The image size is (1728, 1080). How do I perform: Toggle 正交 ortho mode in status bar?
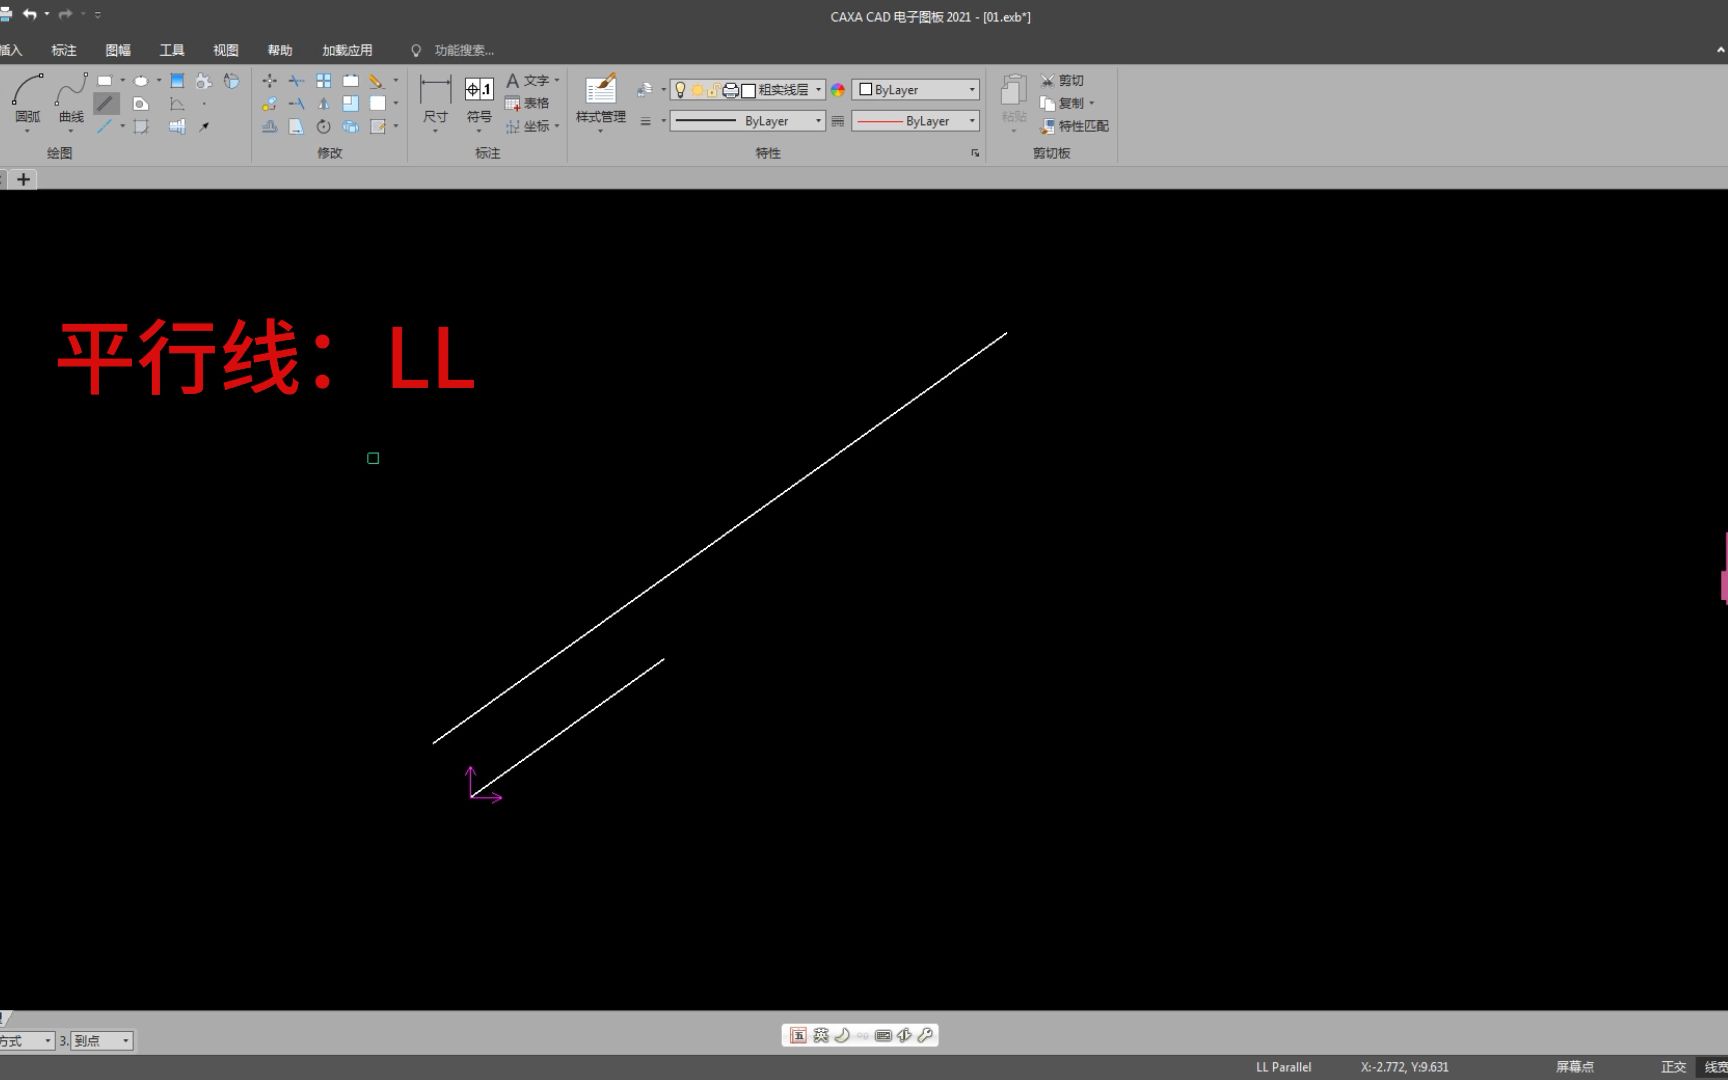1674,1067
